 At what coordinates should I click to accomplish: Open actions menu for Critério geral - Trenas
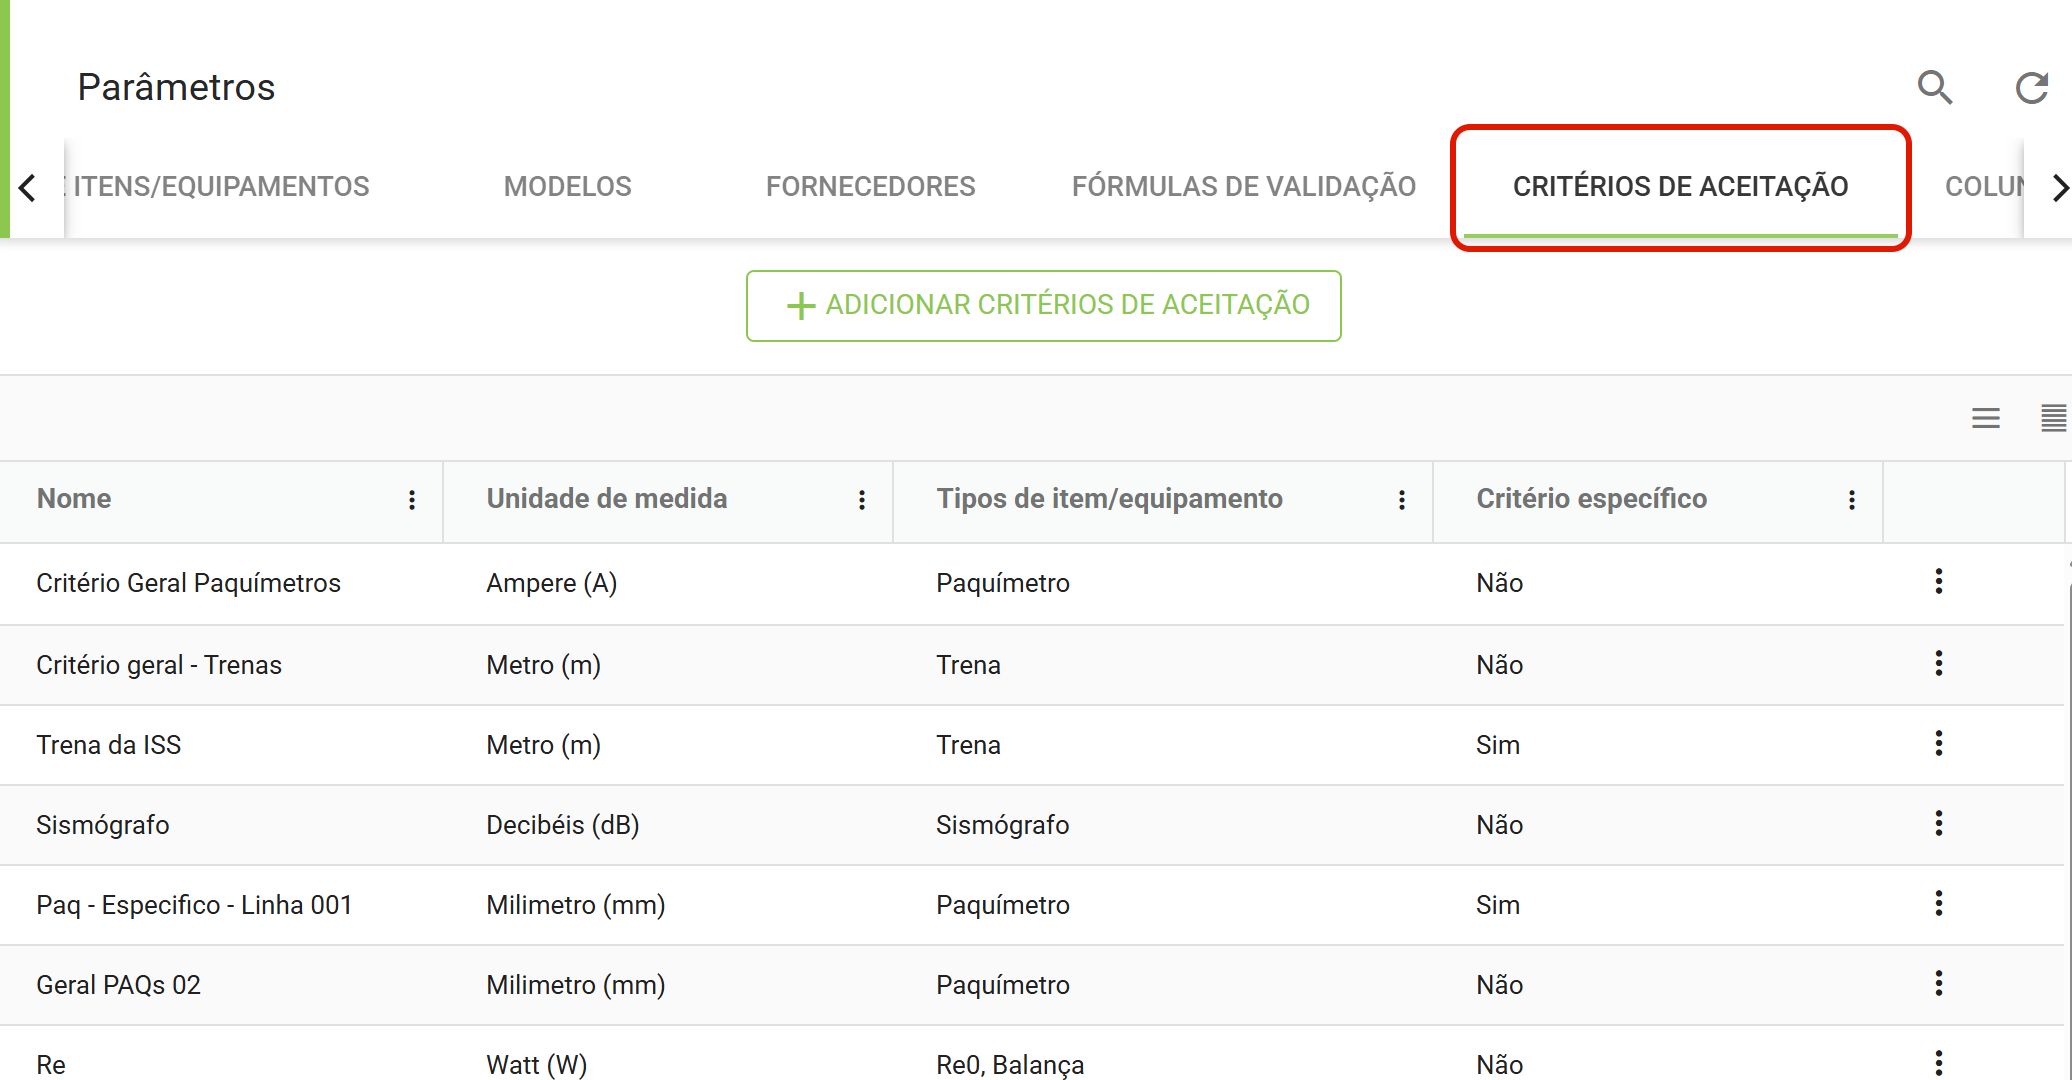(1939, 664)
